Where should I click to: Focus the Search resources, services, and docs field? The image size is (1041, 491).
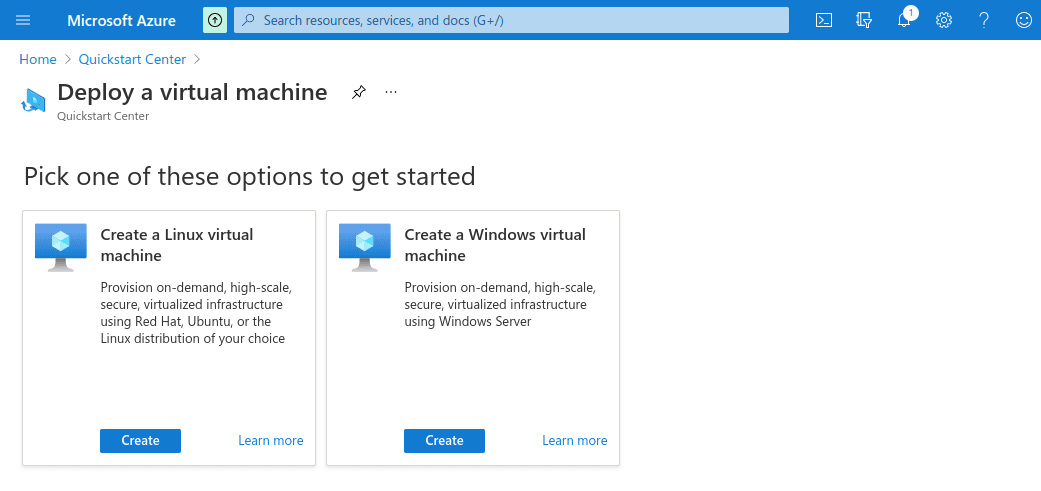511,20
